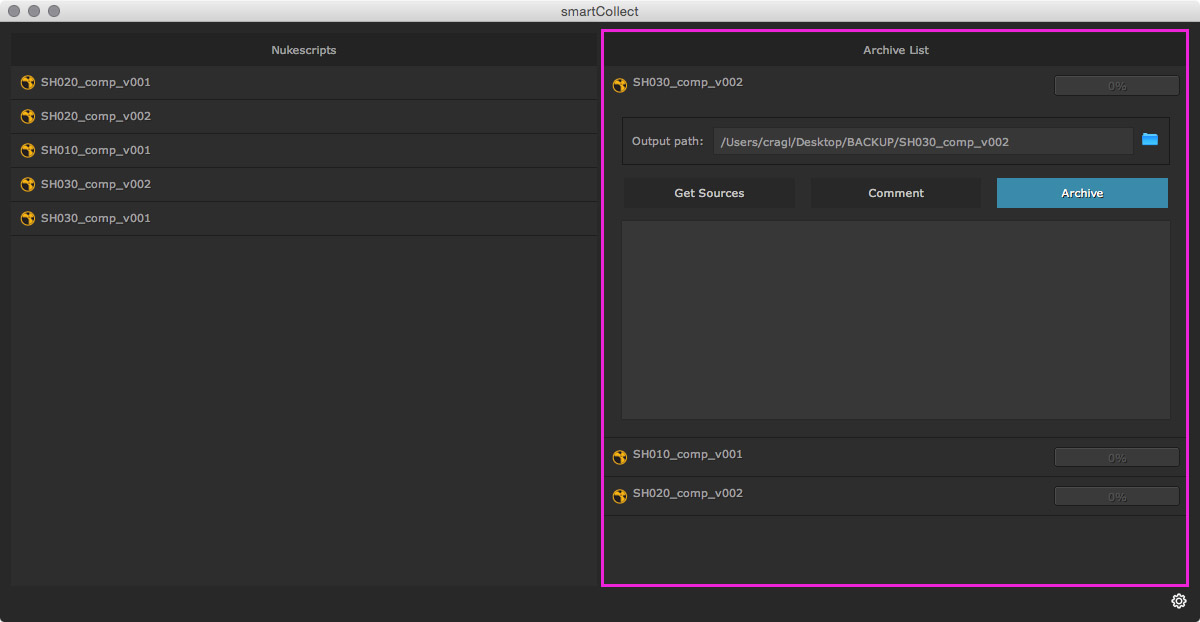Expand SH010_comp_v001 in the Archive List

pyautogui.click(x=688, y=455)
